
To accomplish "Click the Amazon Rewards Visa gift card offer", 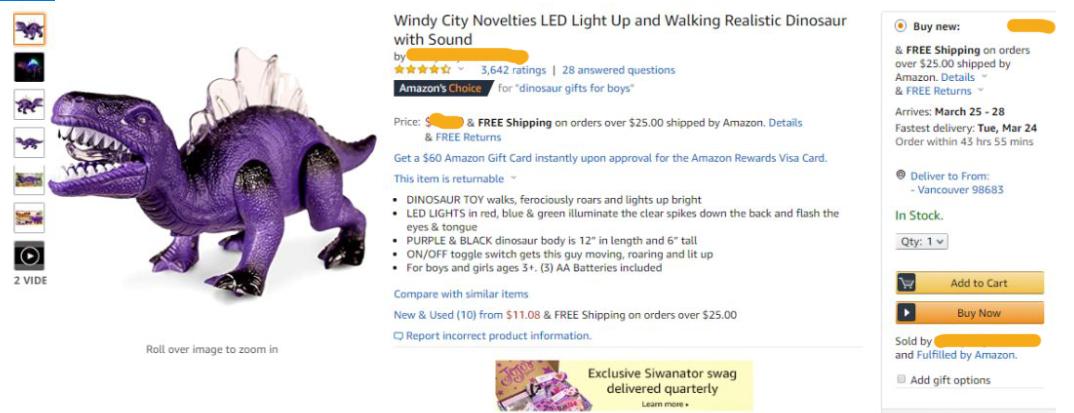I will pos(610,158).
